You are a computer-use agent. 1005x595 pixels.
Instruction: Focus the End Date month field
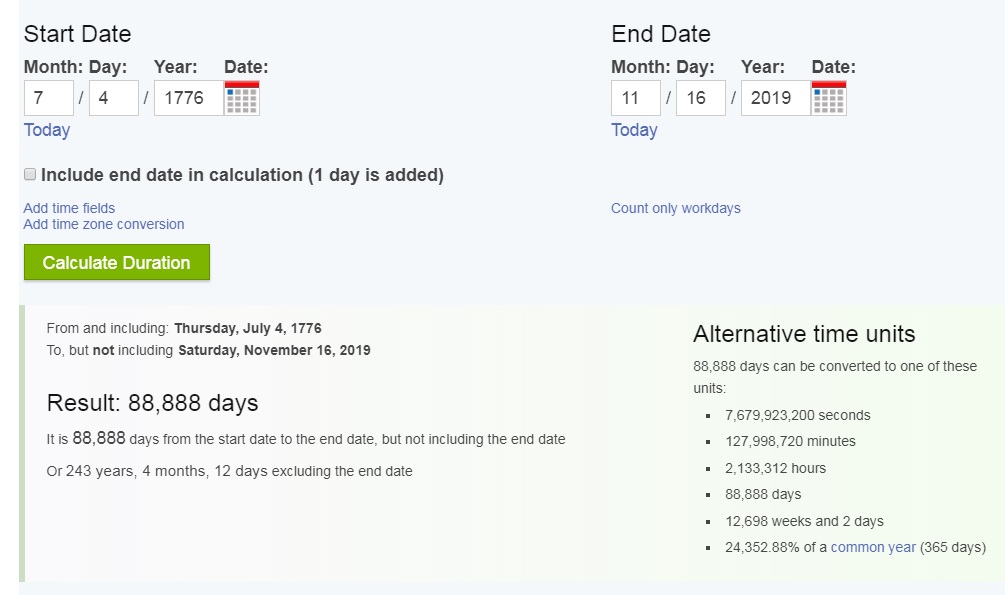pos(636,98)
